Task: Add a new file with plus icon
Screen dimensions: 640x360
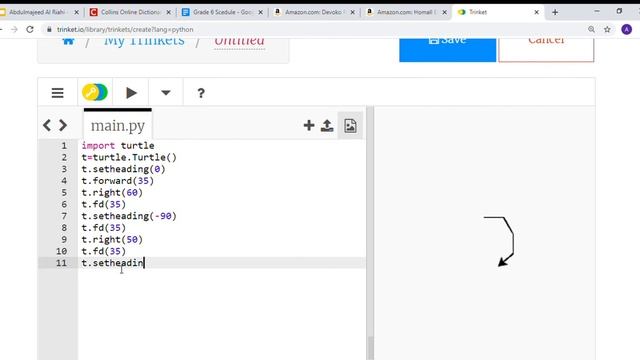Action: pos(309,125)
